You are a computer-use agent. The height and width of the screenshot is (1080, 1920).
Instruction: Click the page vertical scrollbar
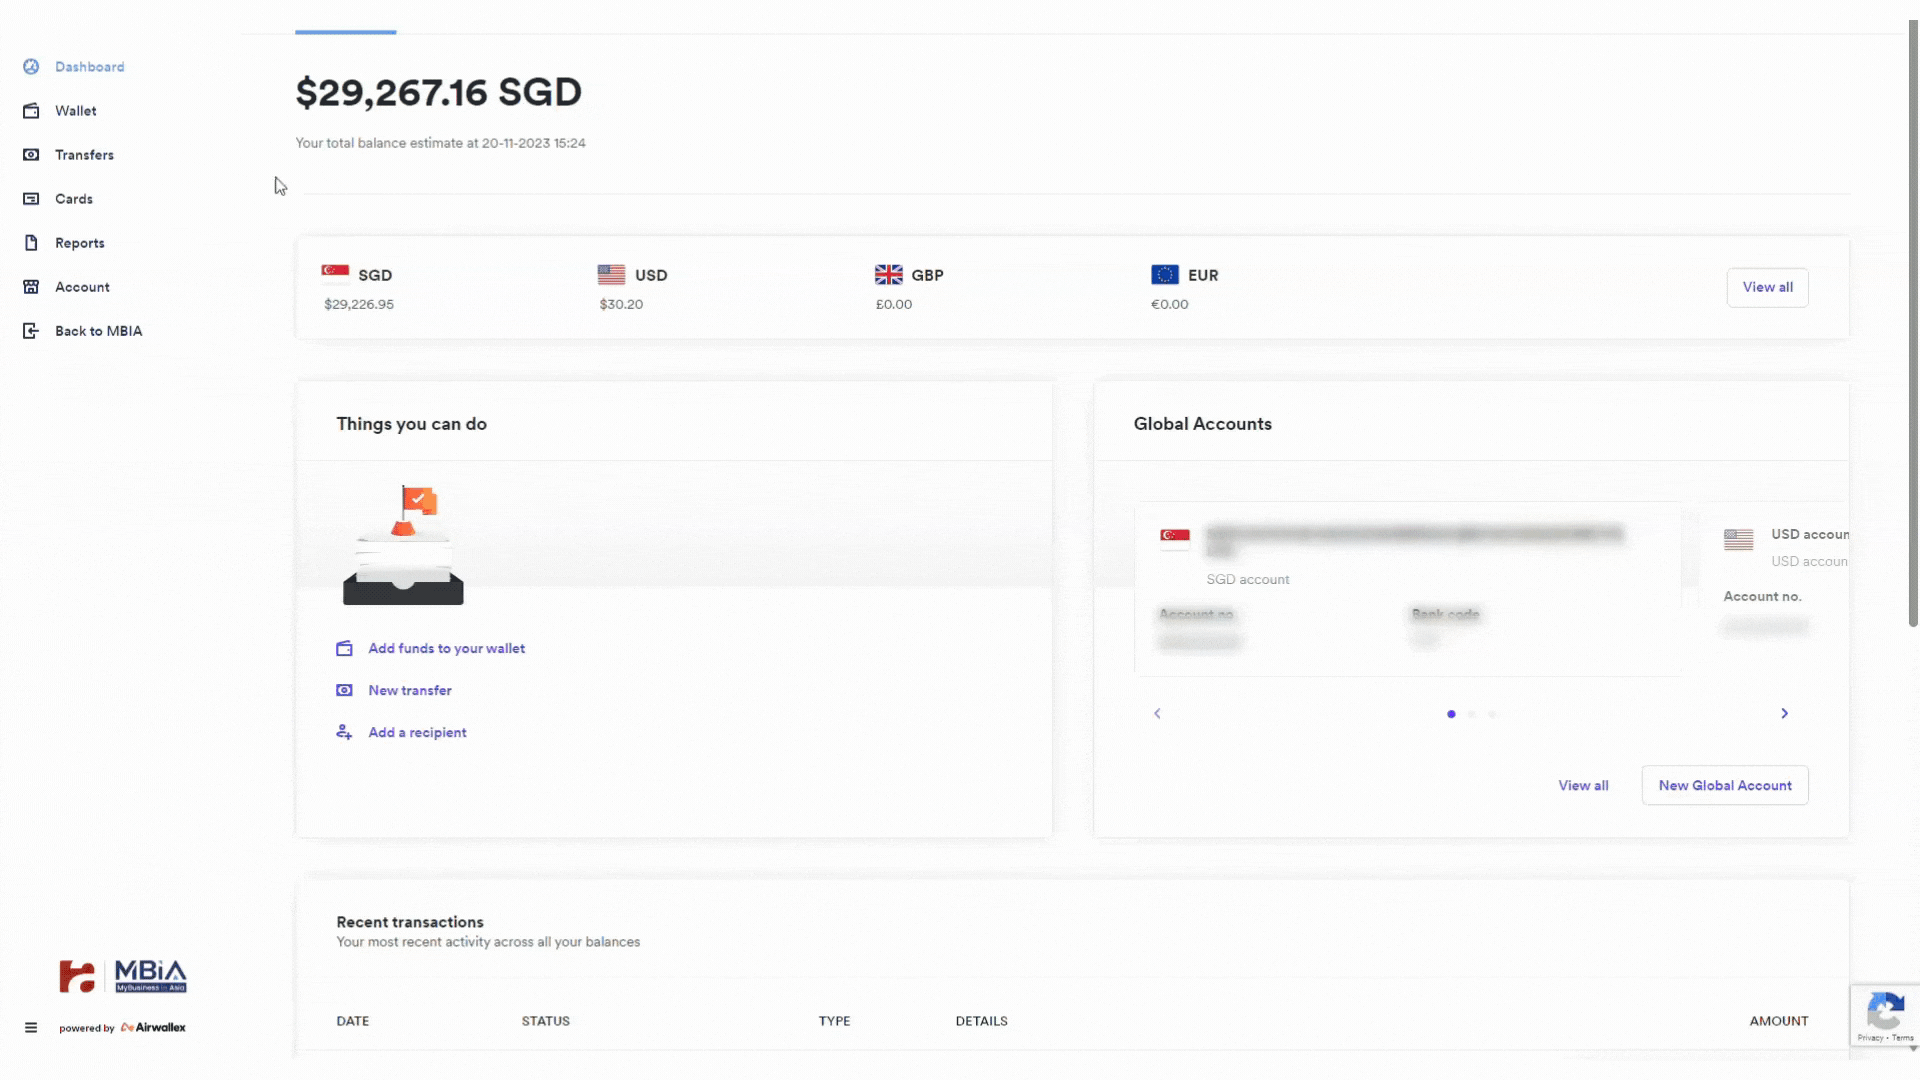1913,320
